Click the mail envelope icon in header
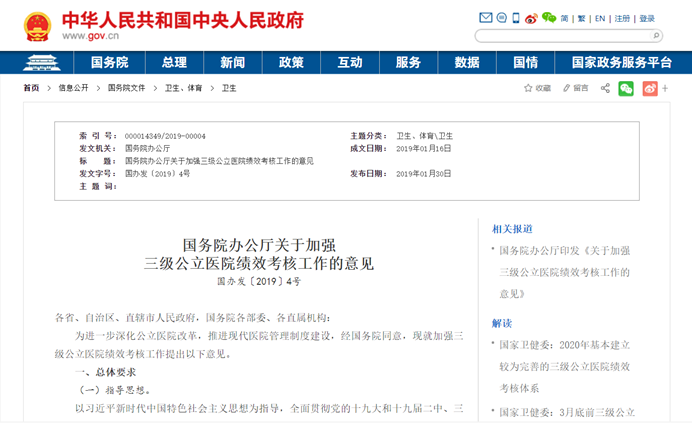The height and width of the screenshot is (423, 692). (486, 18)
